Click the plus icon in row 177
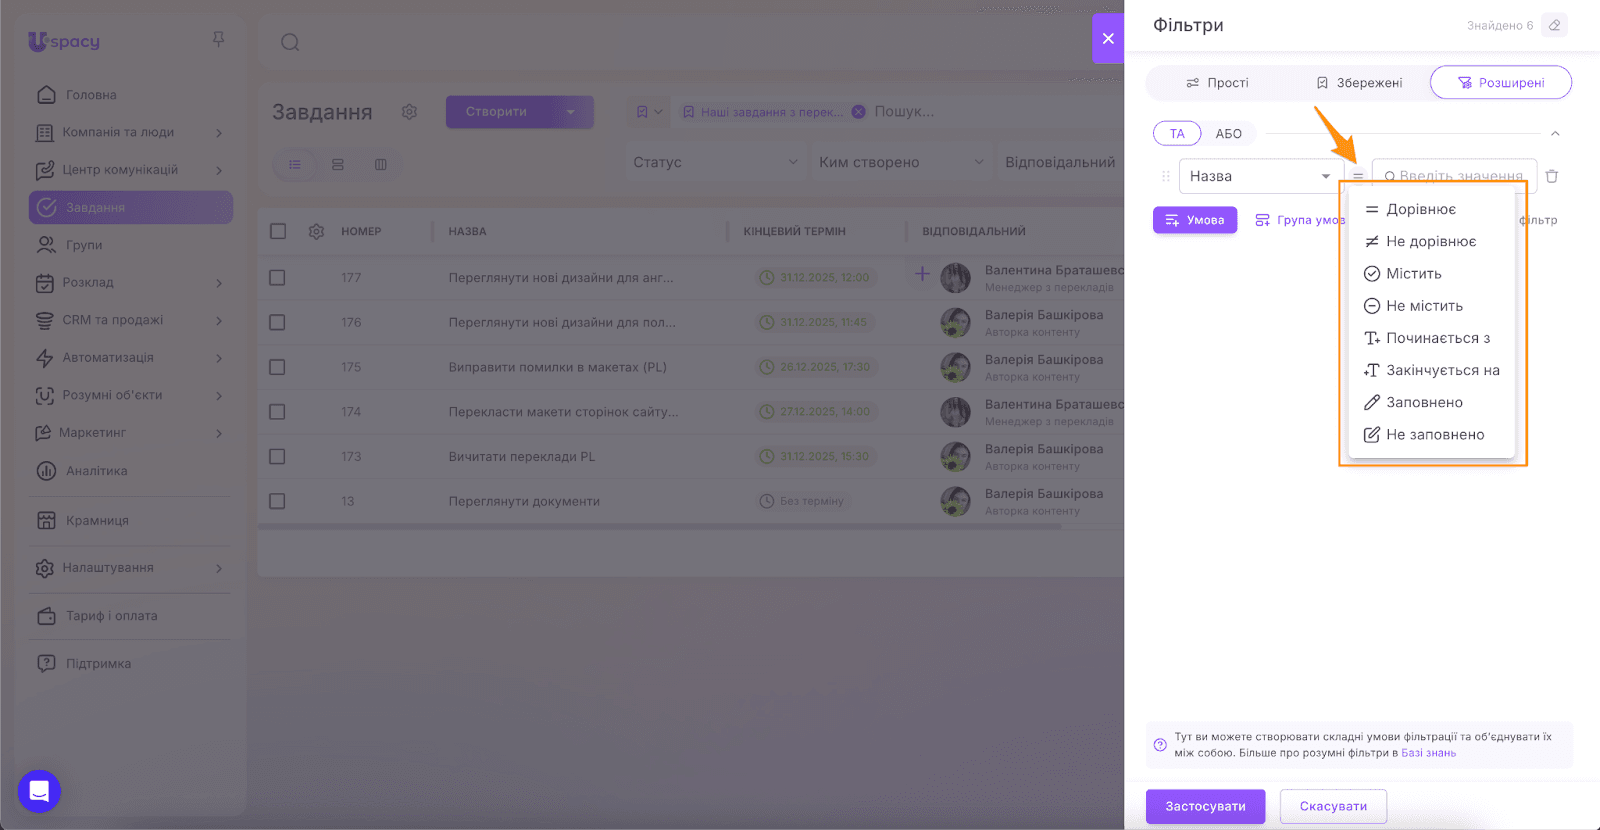The width and height of the screenshot is (1600, 830). pos(922,273)
